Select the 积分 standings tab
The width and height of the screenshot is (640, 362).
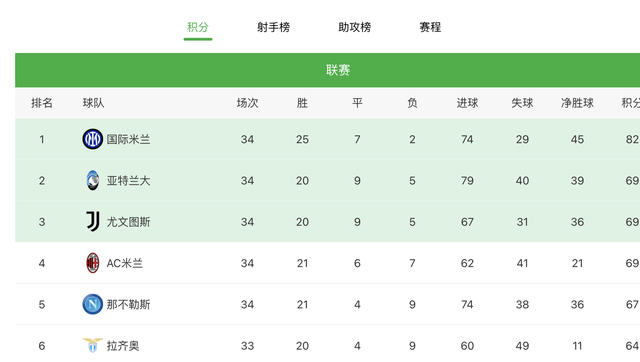(198, 27)
